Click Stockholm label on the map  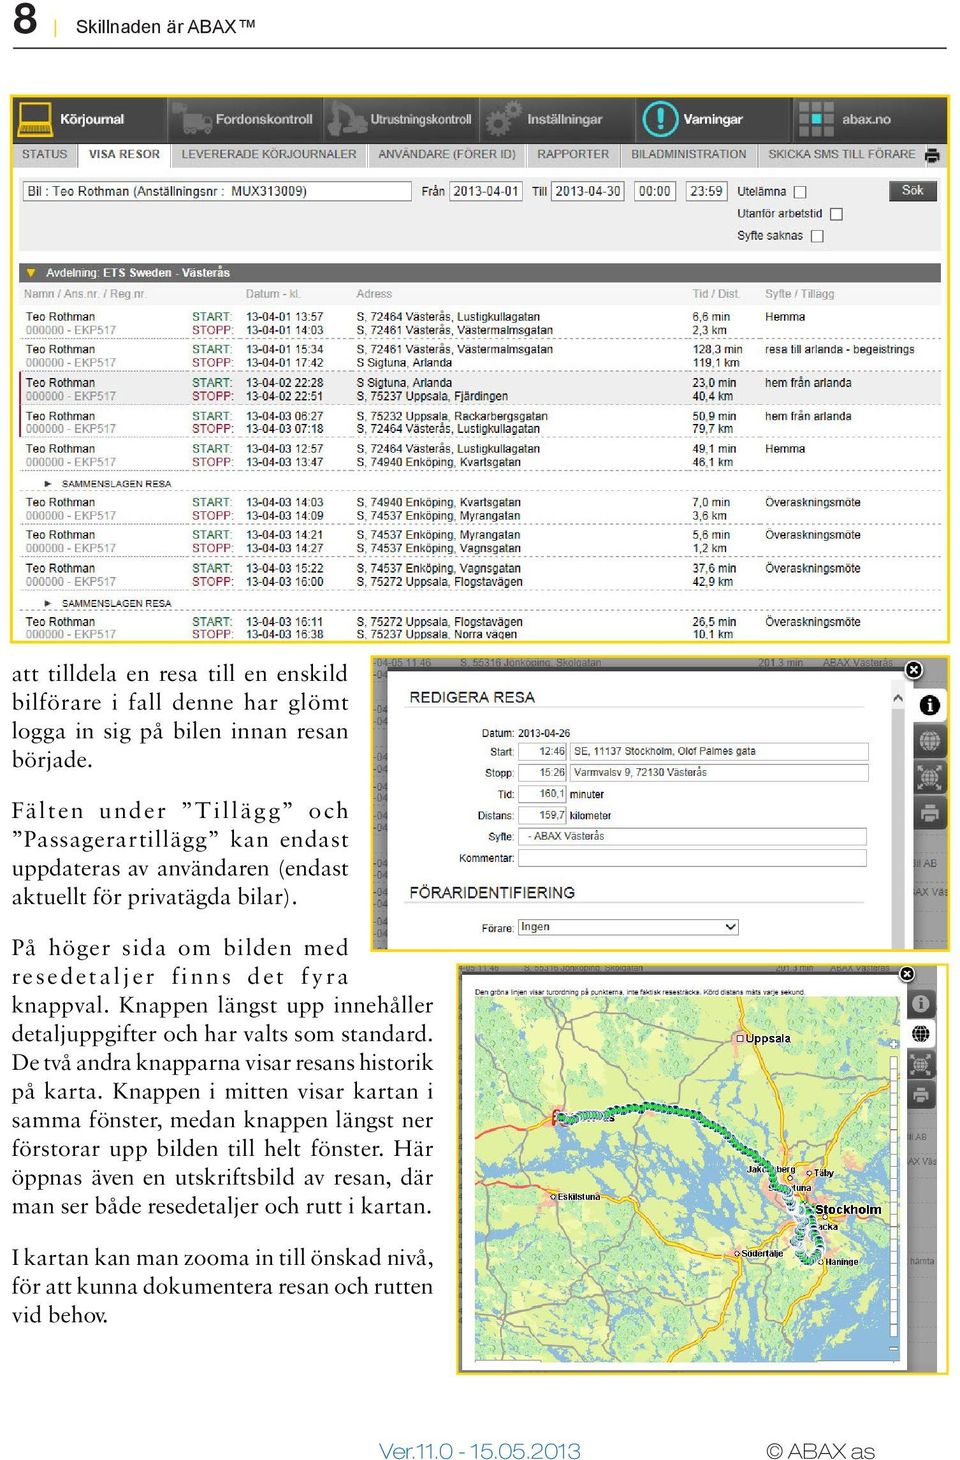(848, 1210)
